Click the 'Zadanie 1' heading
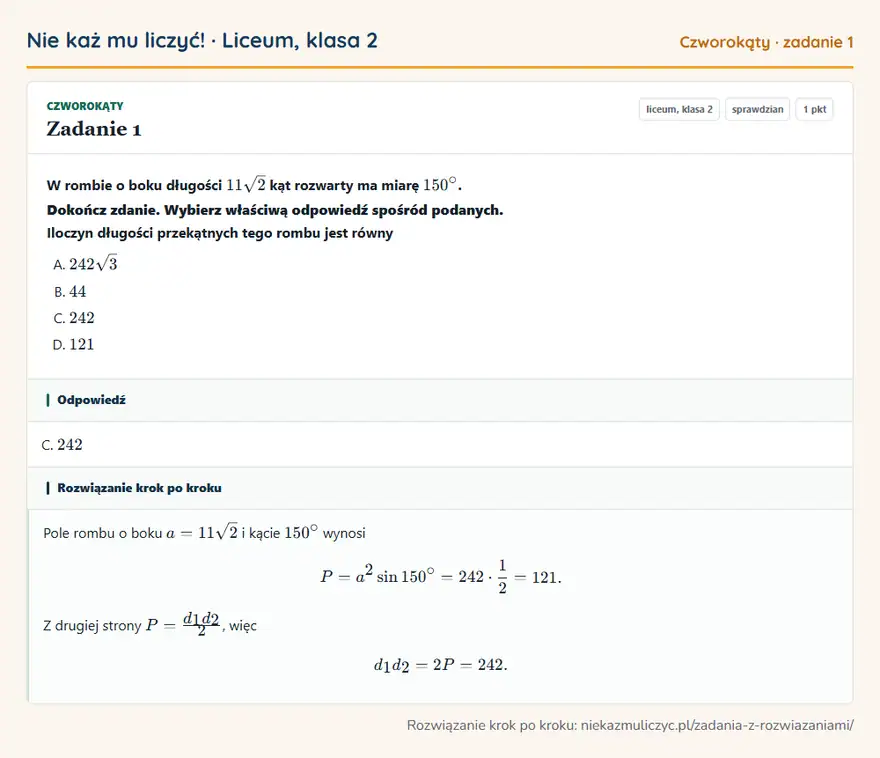This screenshot has width=880, height=758. pyautogui.click(x=94, y=129)
